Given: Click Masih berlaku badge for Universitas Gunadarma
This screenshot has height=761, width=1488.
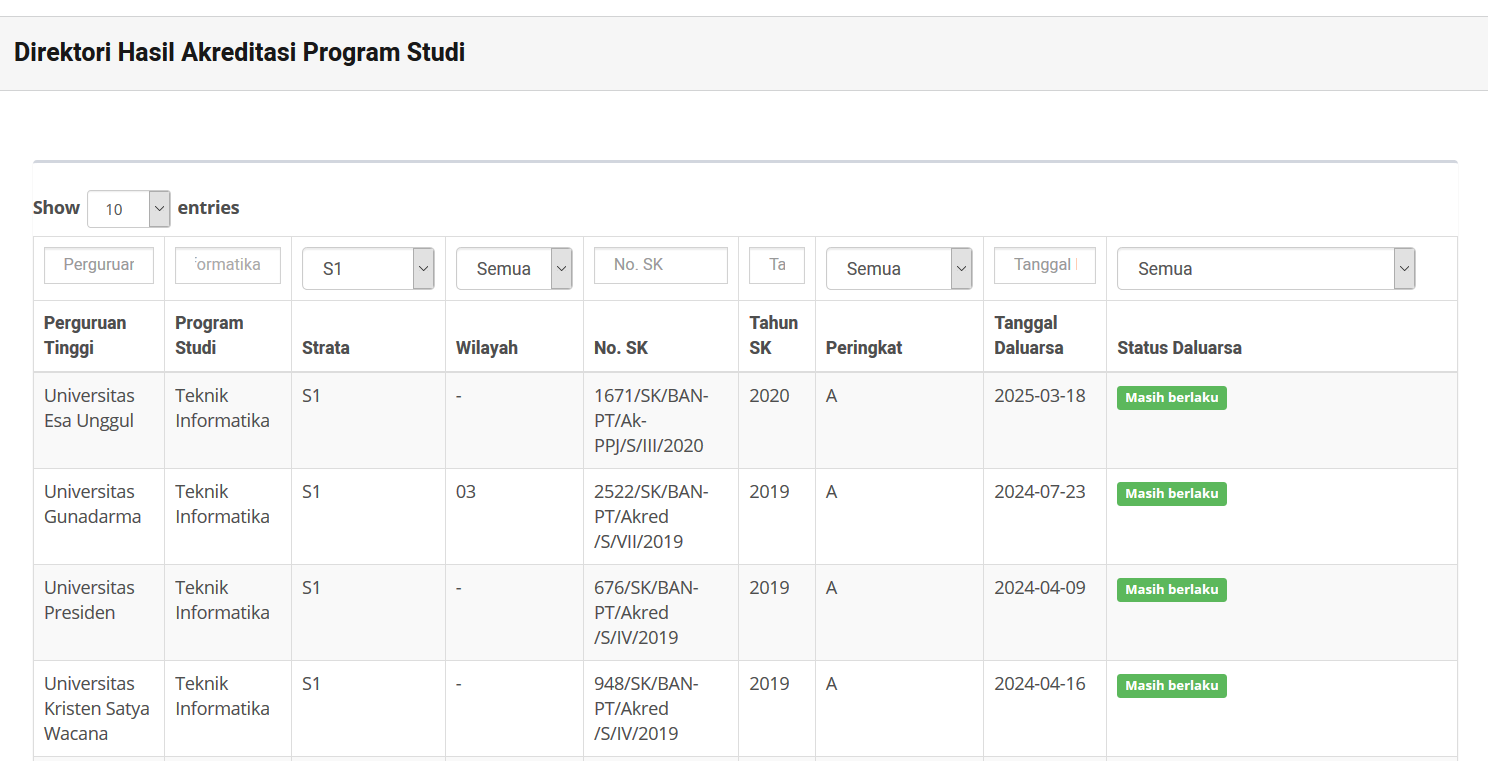Looking at the screenshot, I should [1172, 494].
